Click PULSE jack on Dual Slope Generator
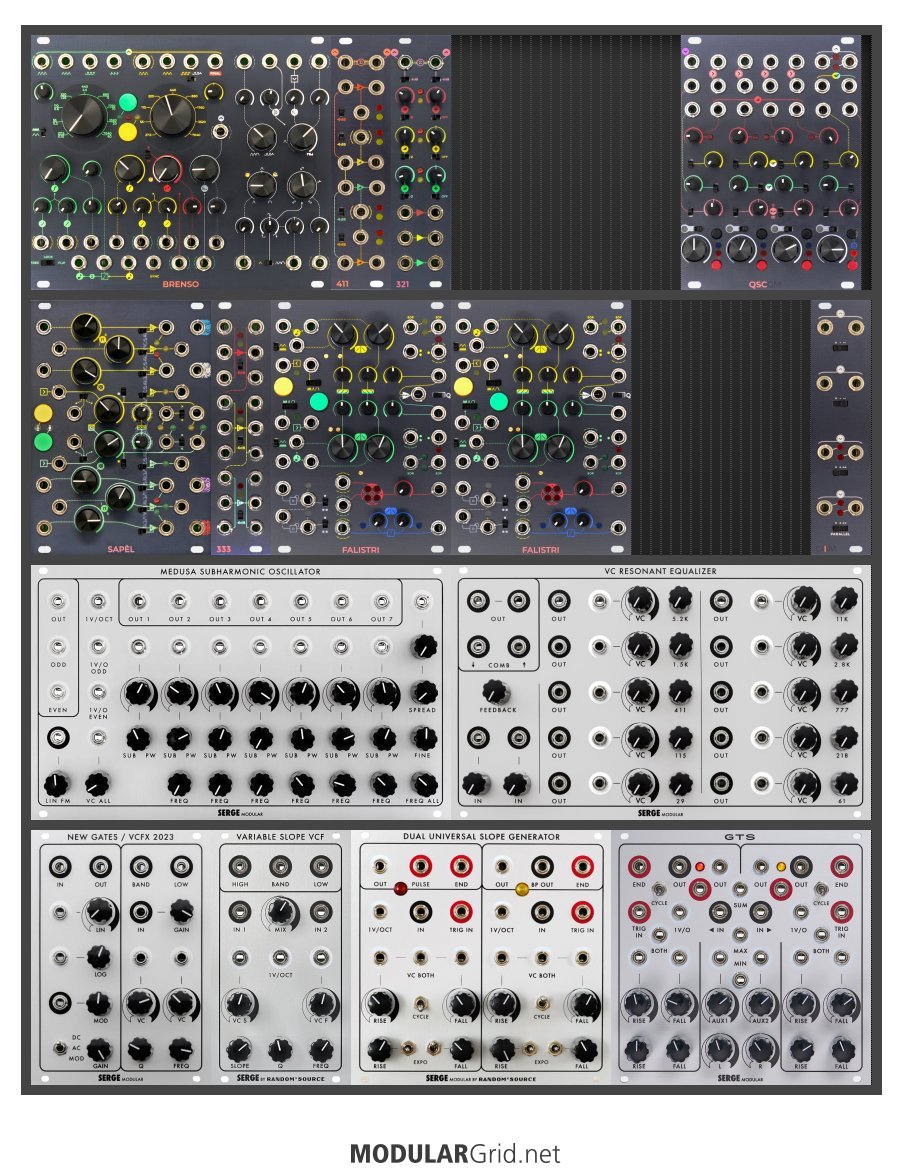Image resolution: width=912 pixels, height=1175 pixels. click(420, 867)
